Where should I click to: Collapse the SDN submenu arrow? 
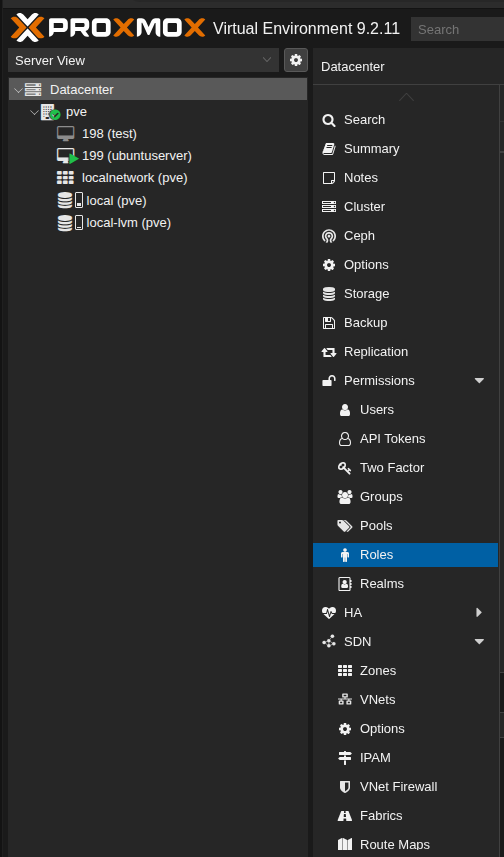tap(479, 641)
